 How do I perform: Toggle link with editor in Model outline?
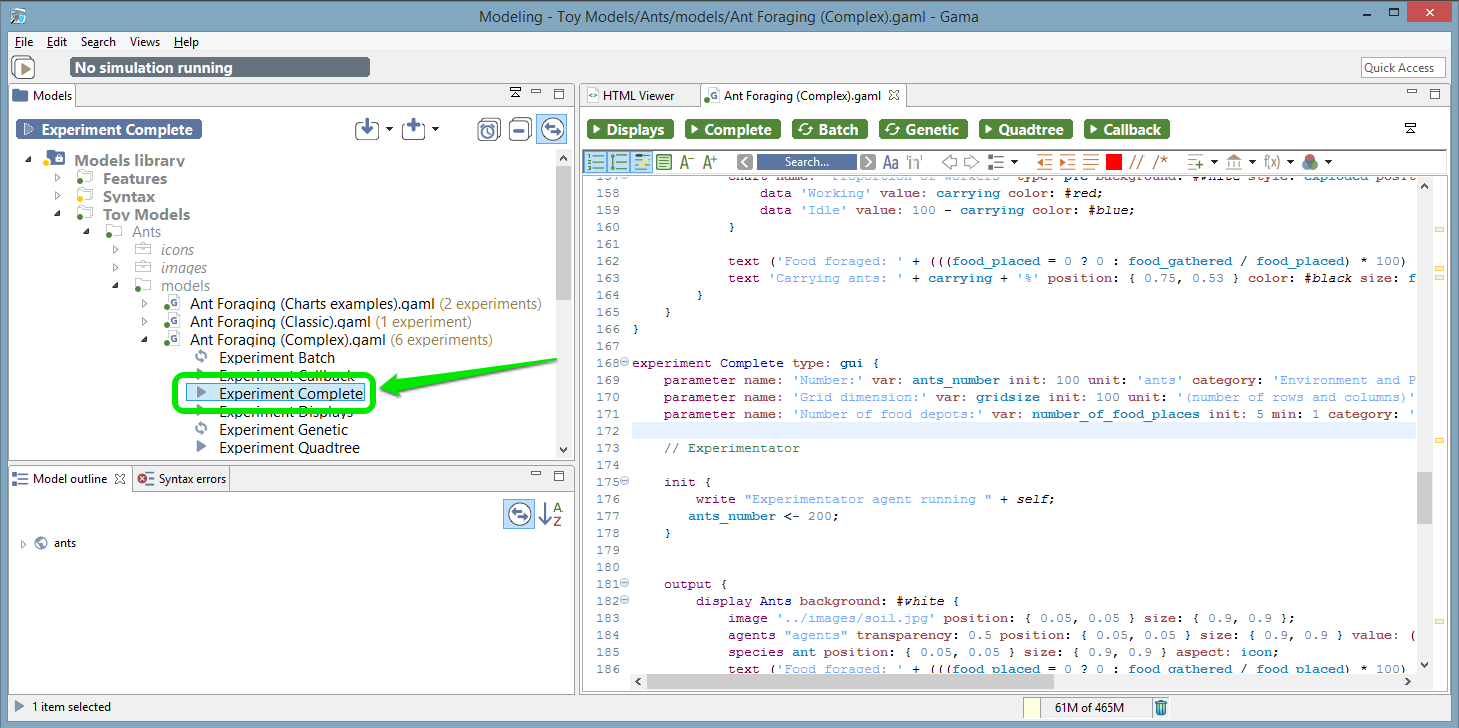[518, 515]
